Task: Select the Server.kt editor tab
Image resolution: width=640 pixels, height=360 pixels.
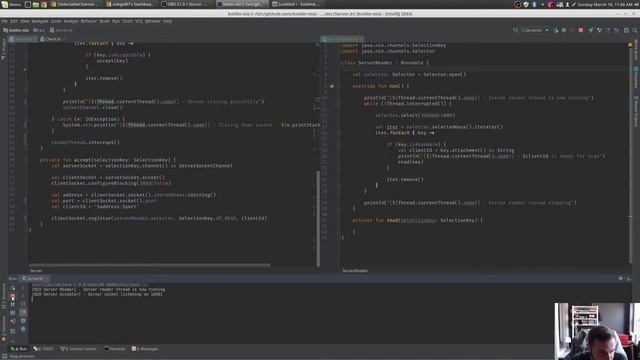Action: (22, 39)
